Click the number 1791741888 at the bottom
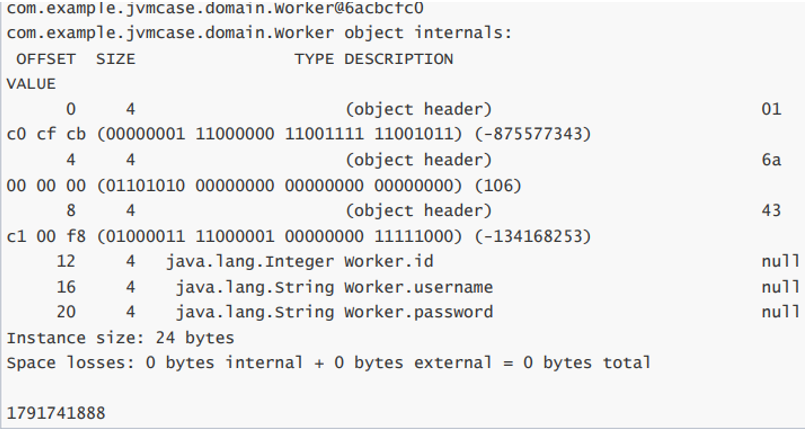Viewport: 805px width, 429px height. (x=56, y=412)
